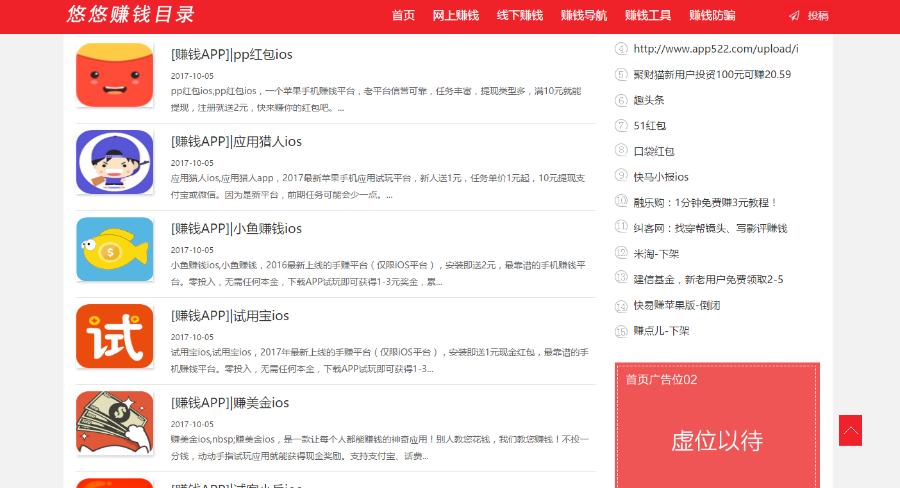Open article title [赚钱APP]|小鱼赚钱ios
The image size is (900, 488).
pyautogui.click(x=236, y=228)
